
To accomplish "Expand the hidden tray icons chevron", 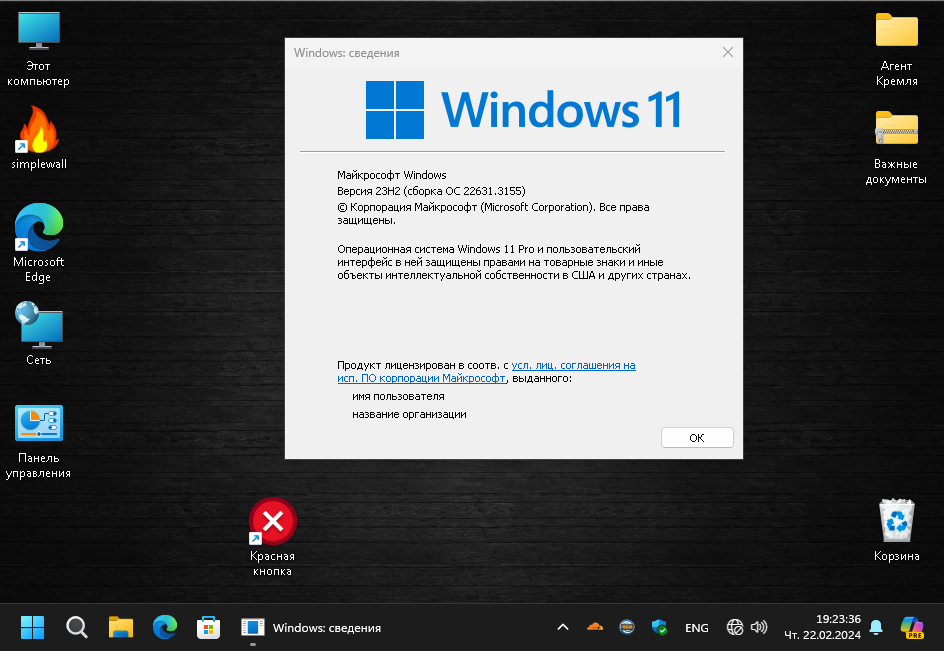I will pyautogui.click(x=563, y=628).
